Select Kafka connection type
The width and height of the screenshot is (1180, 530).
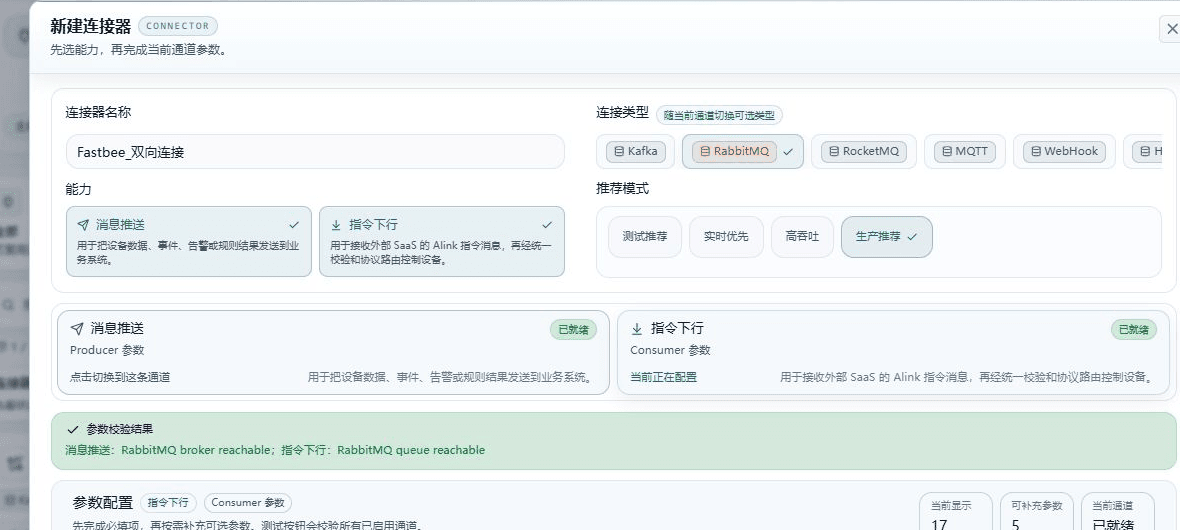pos(636,151)
